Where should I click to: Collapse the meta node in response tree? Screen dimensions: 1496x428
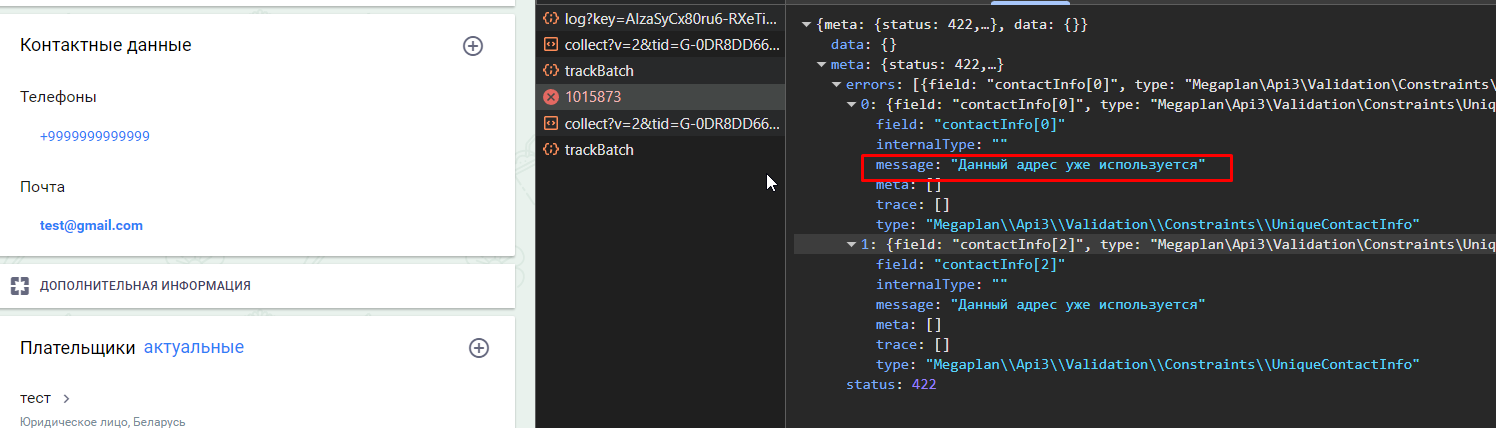click(822, 65)
